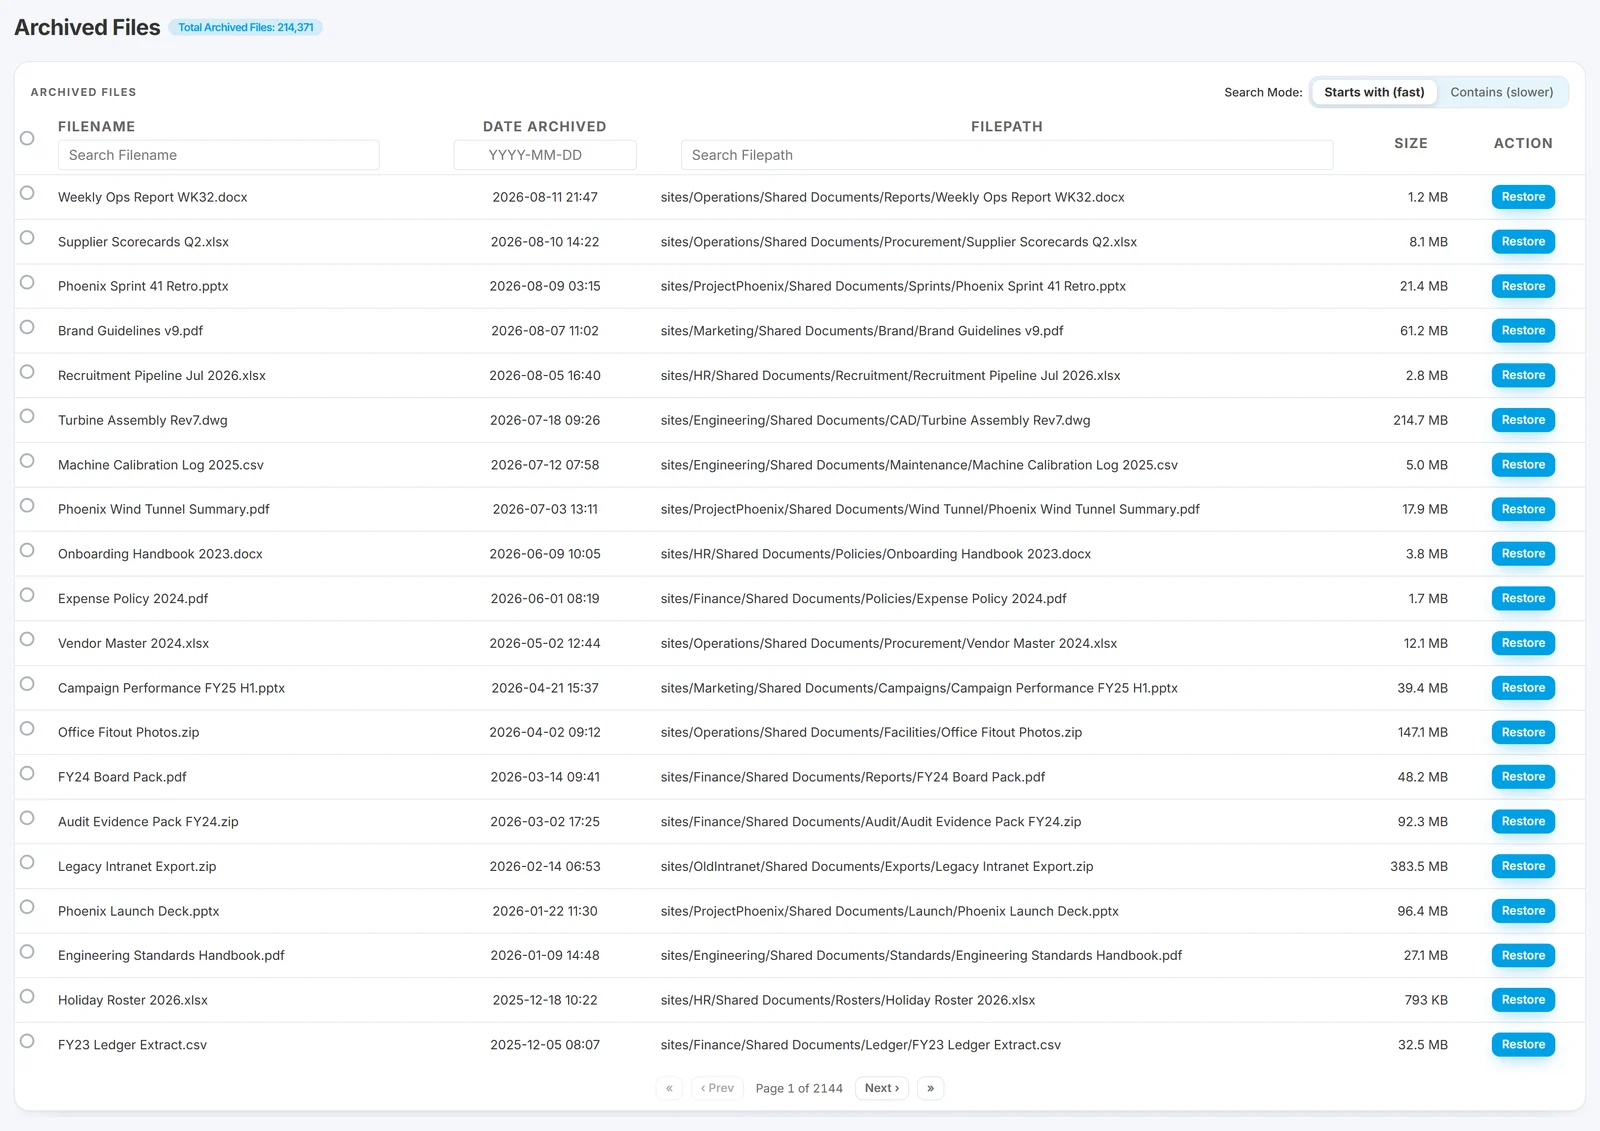1600x1131 pixels.
Task: Toggle the select-all radio in the header
Action: (x=27, y=138)
